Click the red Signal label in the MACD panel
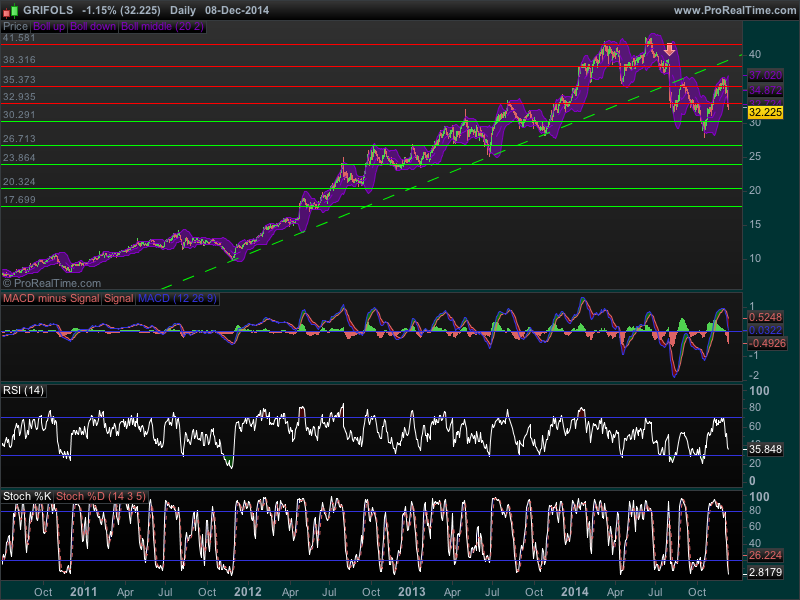The image size is (800, 600). tap(118, 298)
